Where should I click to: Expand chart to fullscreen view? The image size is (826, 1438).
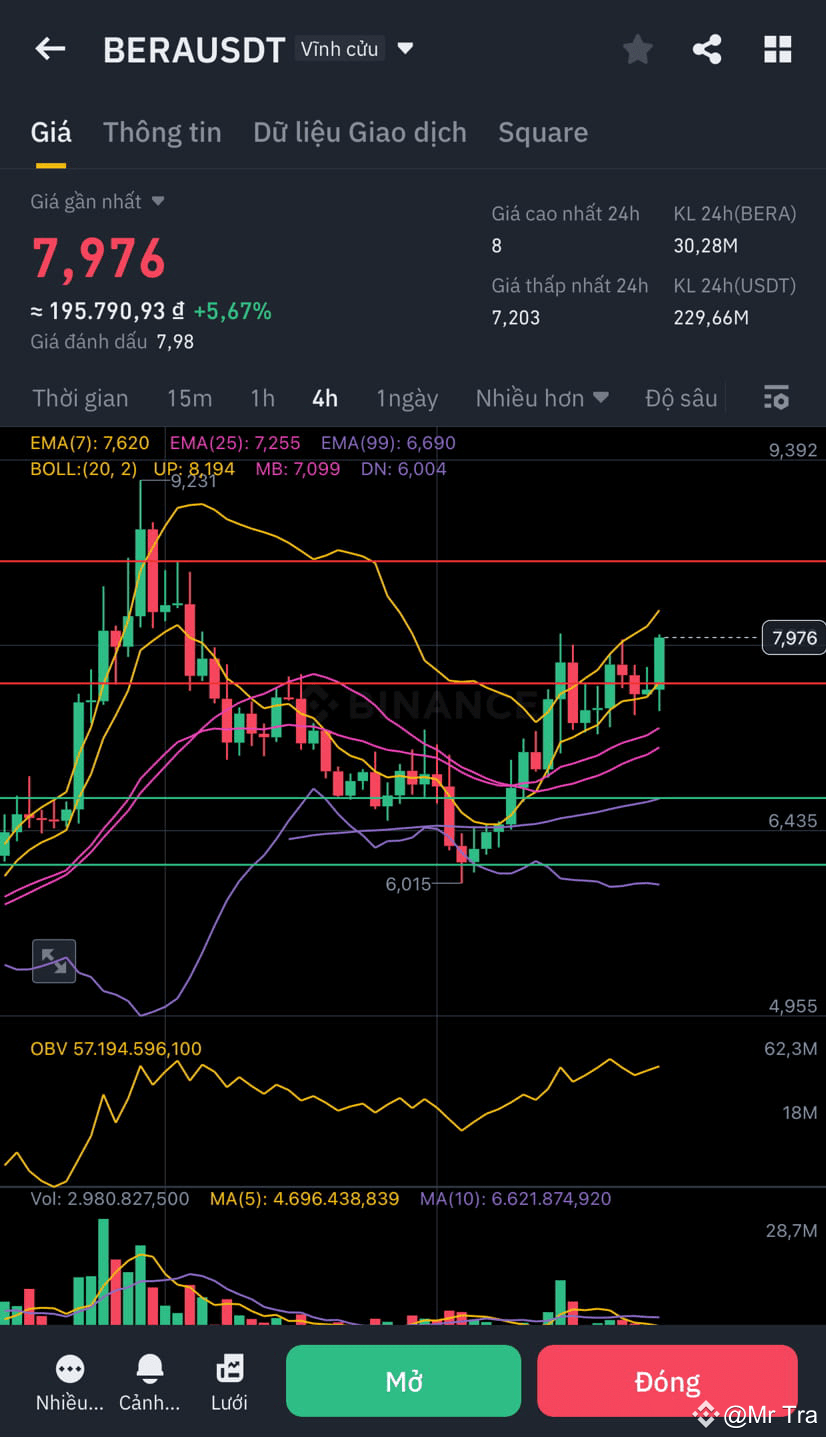coord(53,961)
